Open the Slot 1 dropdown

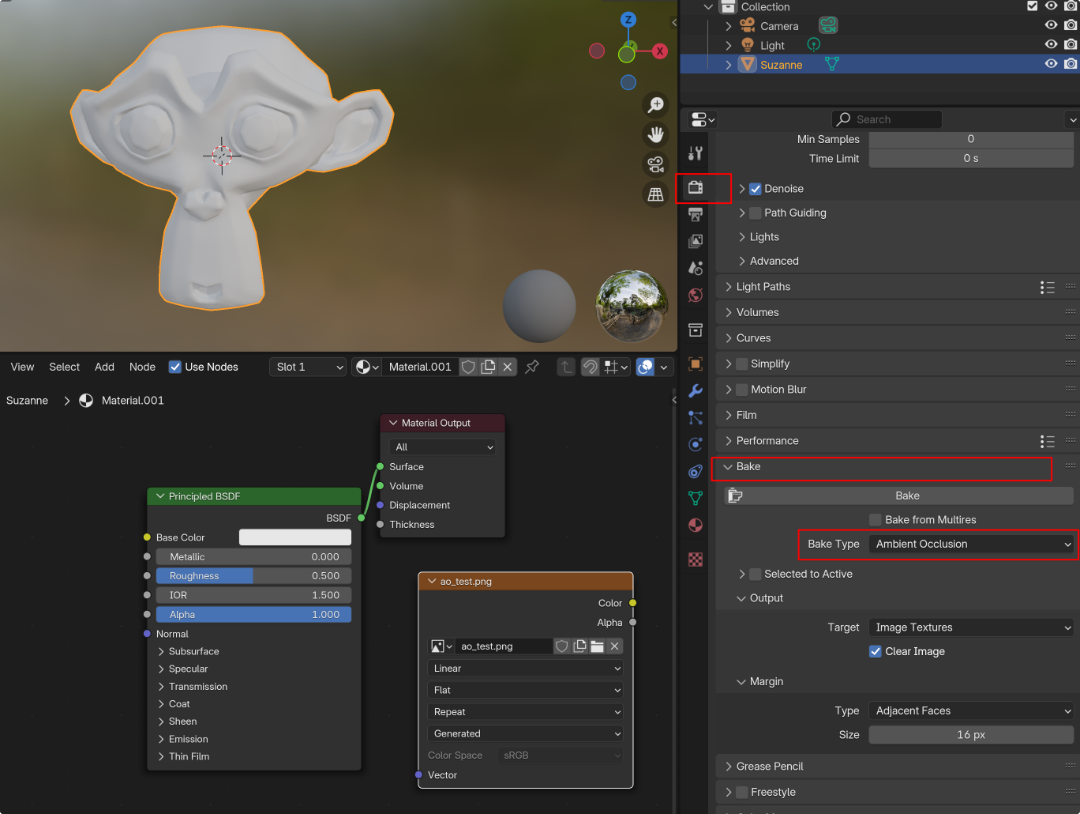pos(308,367)
